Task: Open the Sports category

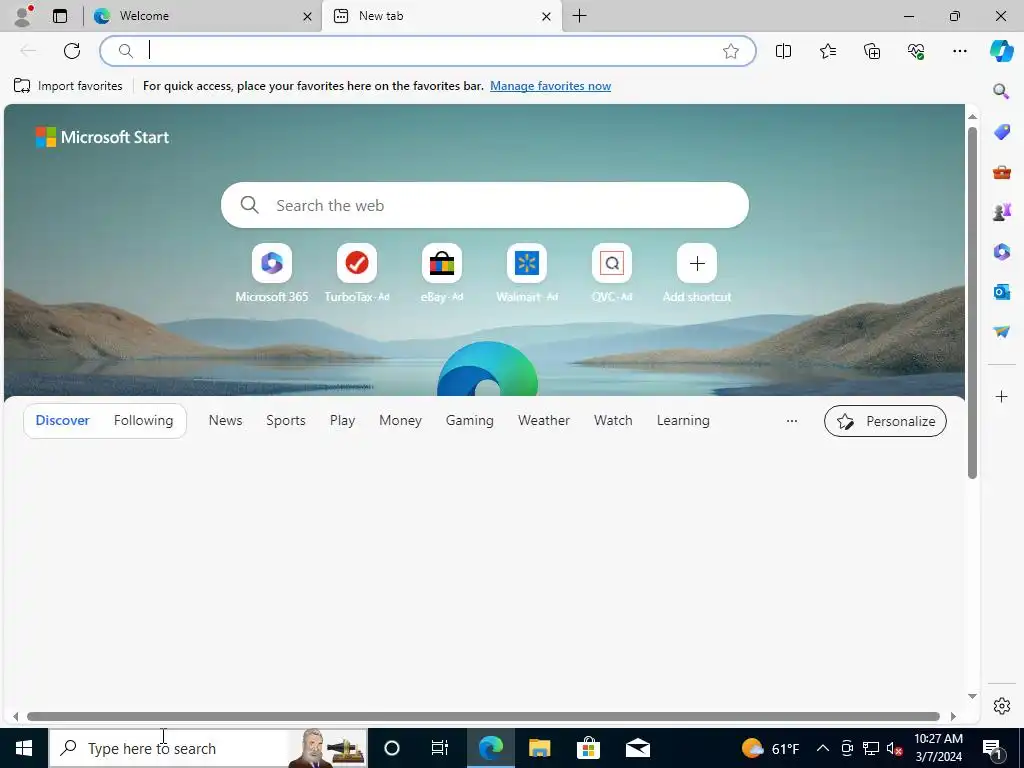Action: coord(285,421)
